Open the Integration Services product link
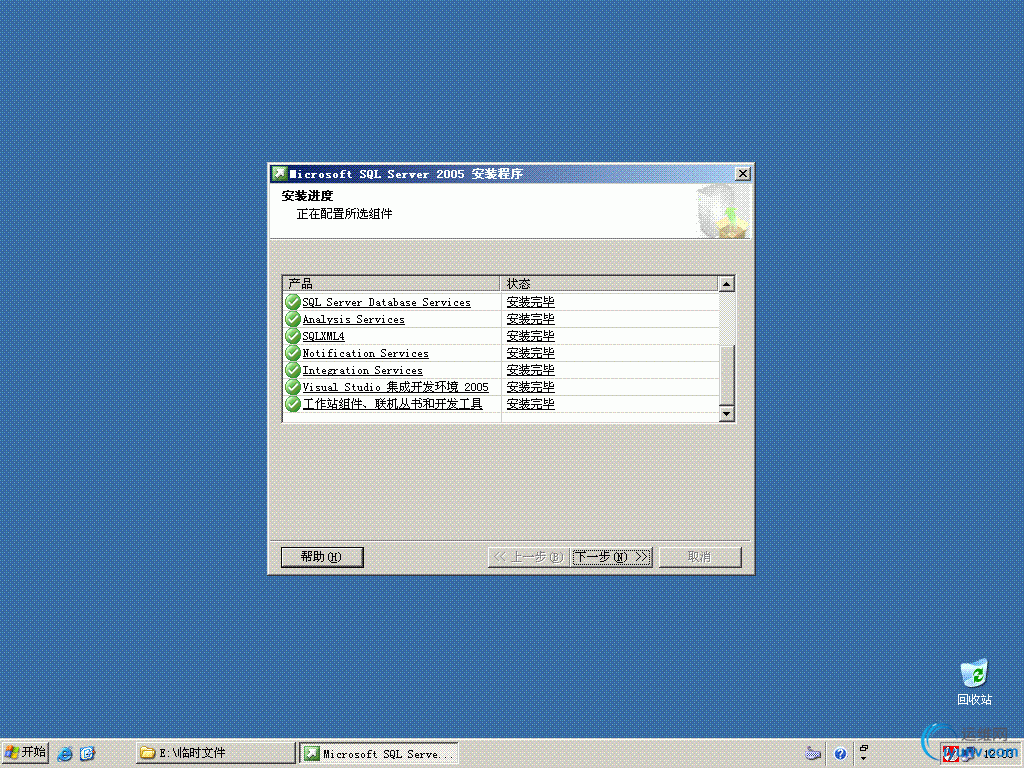Screen dimensions: 1024x768 [362, 370]
